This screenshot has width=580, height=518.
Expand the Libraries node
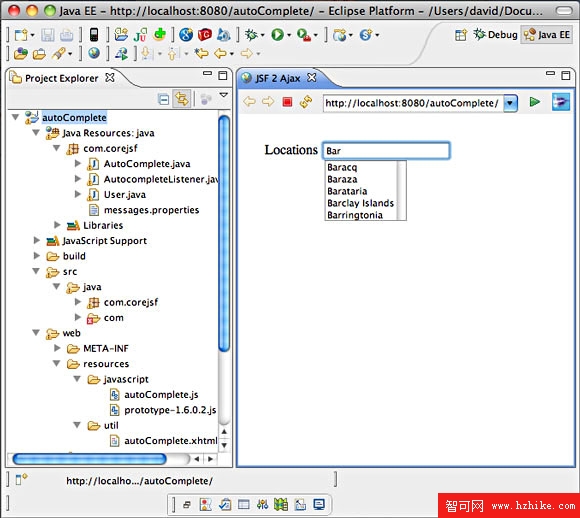tap(57, 225)
